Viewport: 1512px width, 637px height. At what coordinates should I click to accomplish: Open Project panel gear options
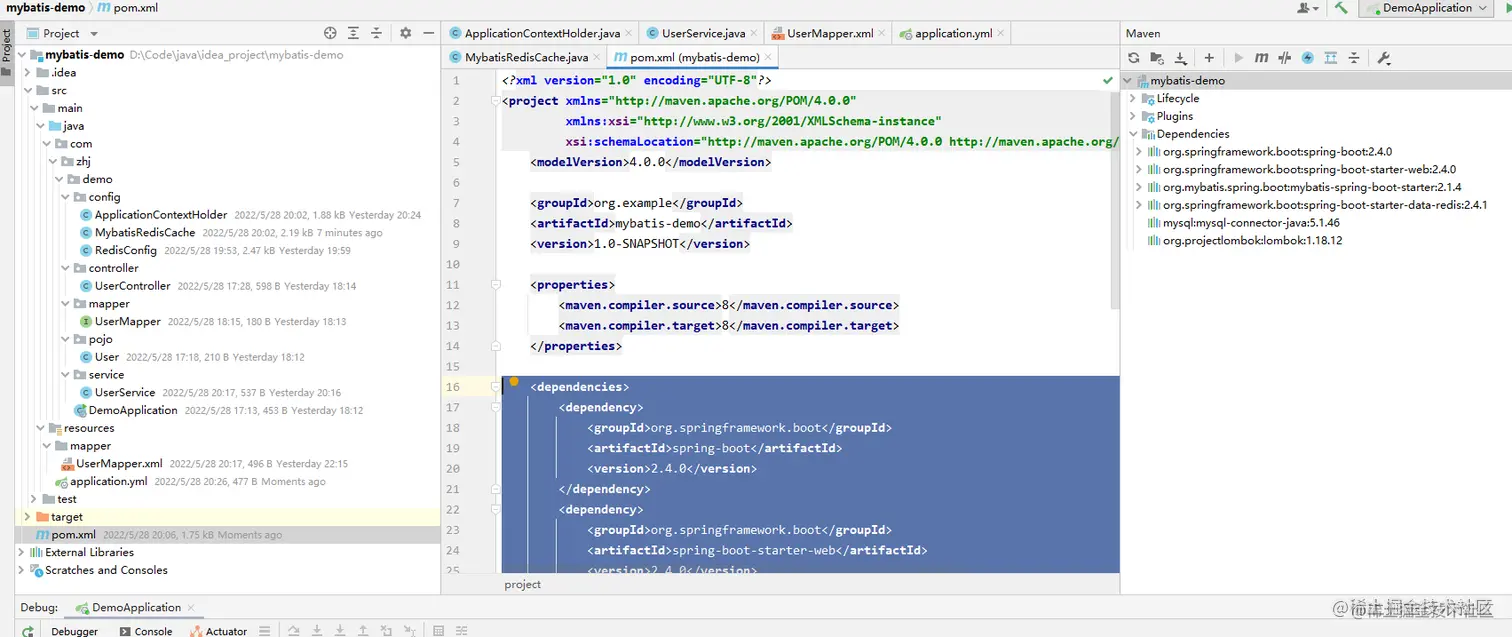coord(405,33)
